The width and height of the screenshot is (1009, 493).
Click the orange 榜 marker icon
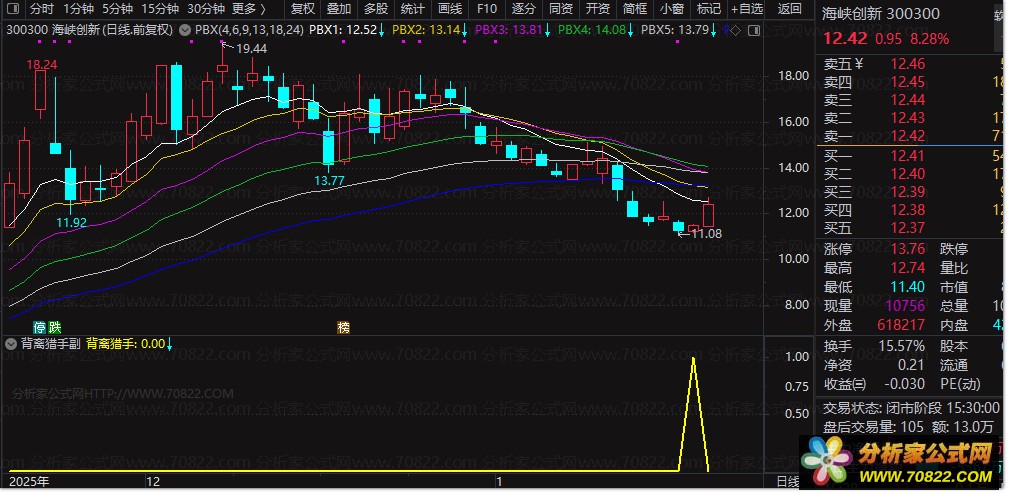pos(343,327)
